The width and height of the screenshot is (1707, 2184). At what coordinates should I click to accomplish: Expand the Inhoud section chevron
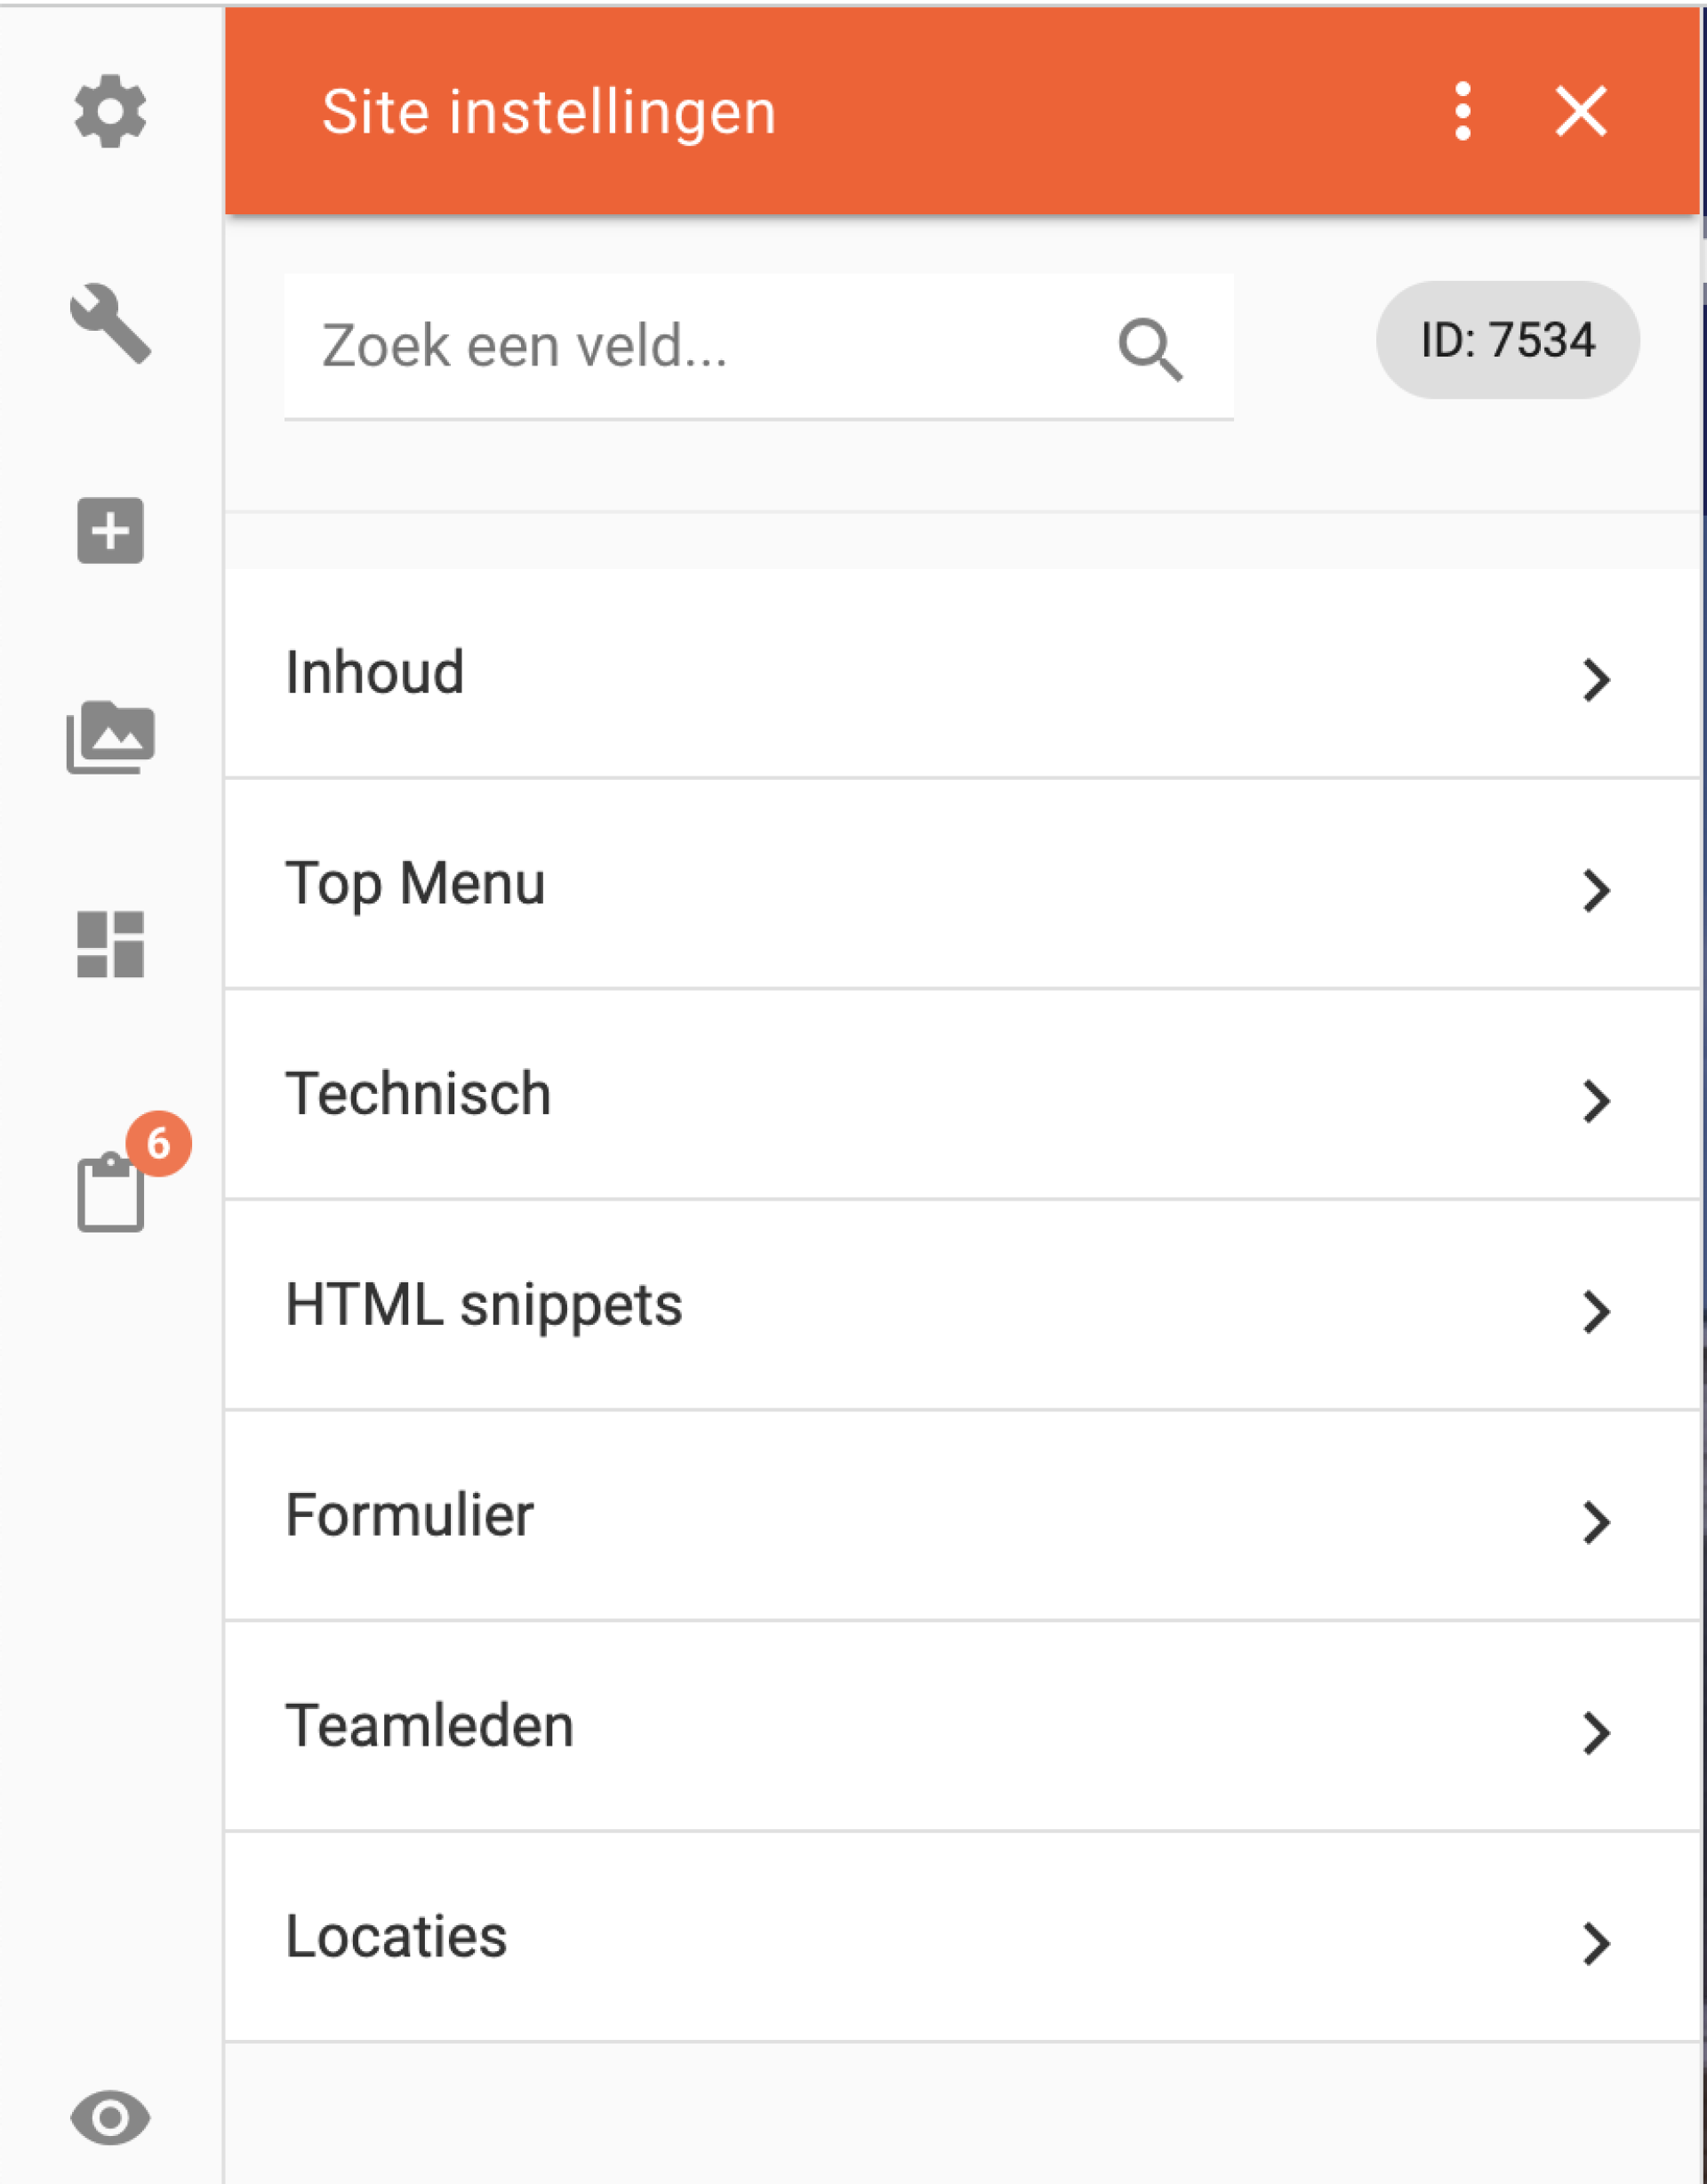tap(1596, 680)
